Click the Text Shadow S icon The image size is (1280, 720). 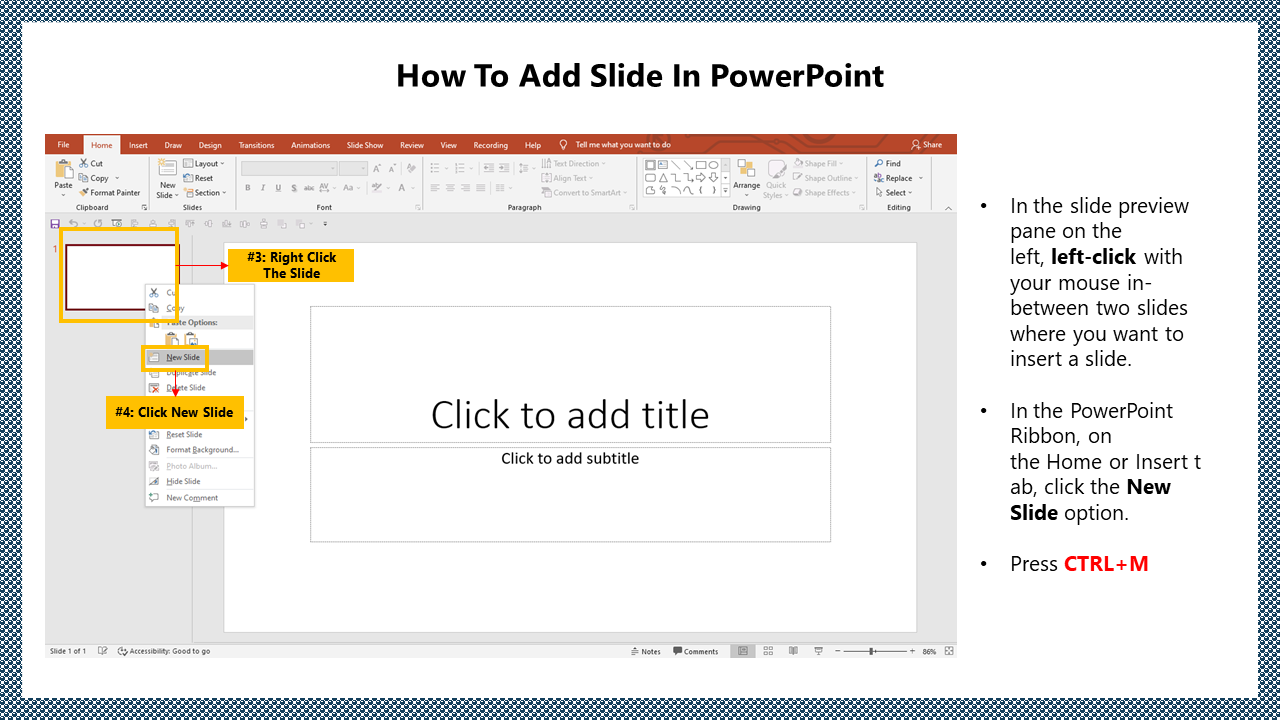tap(293, 188)
